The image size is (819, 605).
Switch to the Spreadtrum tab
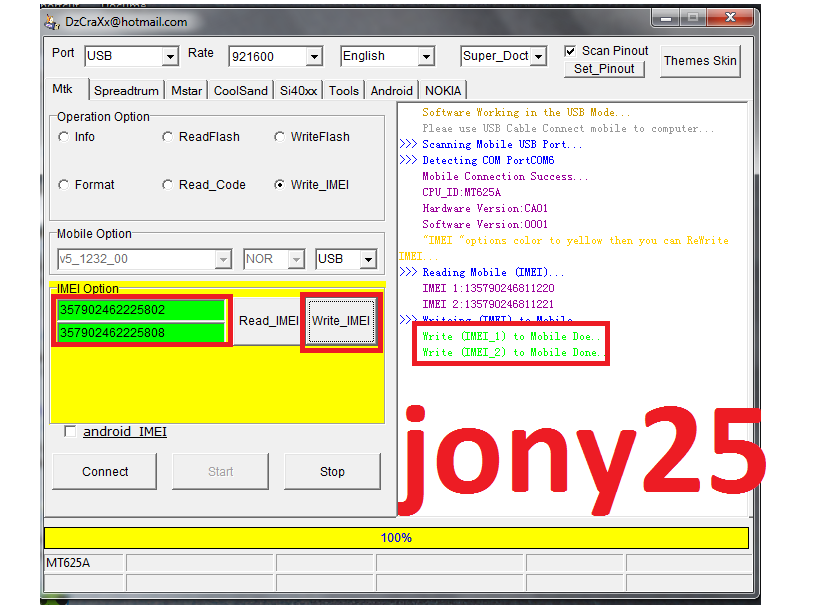126,91
